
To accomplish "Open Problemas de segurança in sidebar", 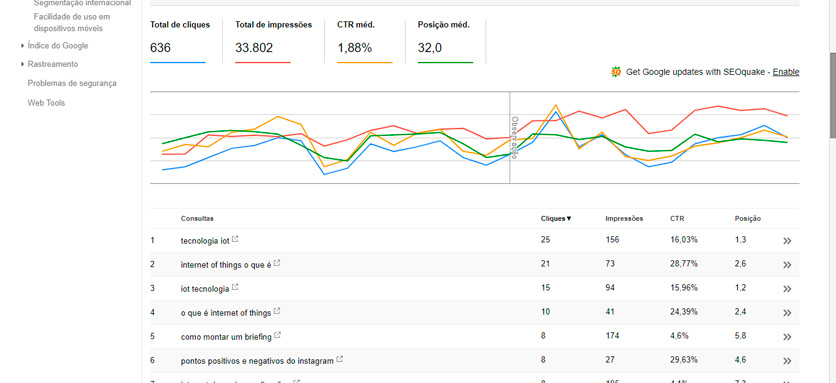I will tap(72, 83).
